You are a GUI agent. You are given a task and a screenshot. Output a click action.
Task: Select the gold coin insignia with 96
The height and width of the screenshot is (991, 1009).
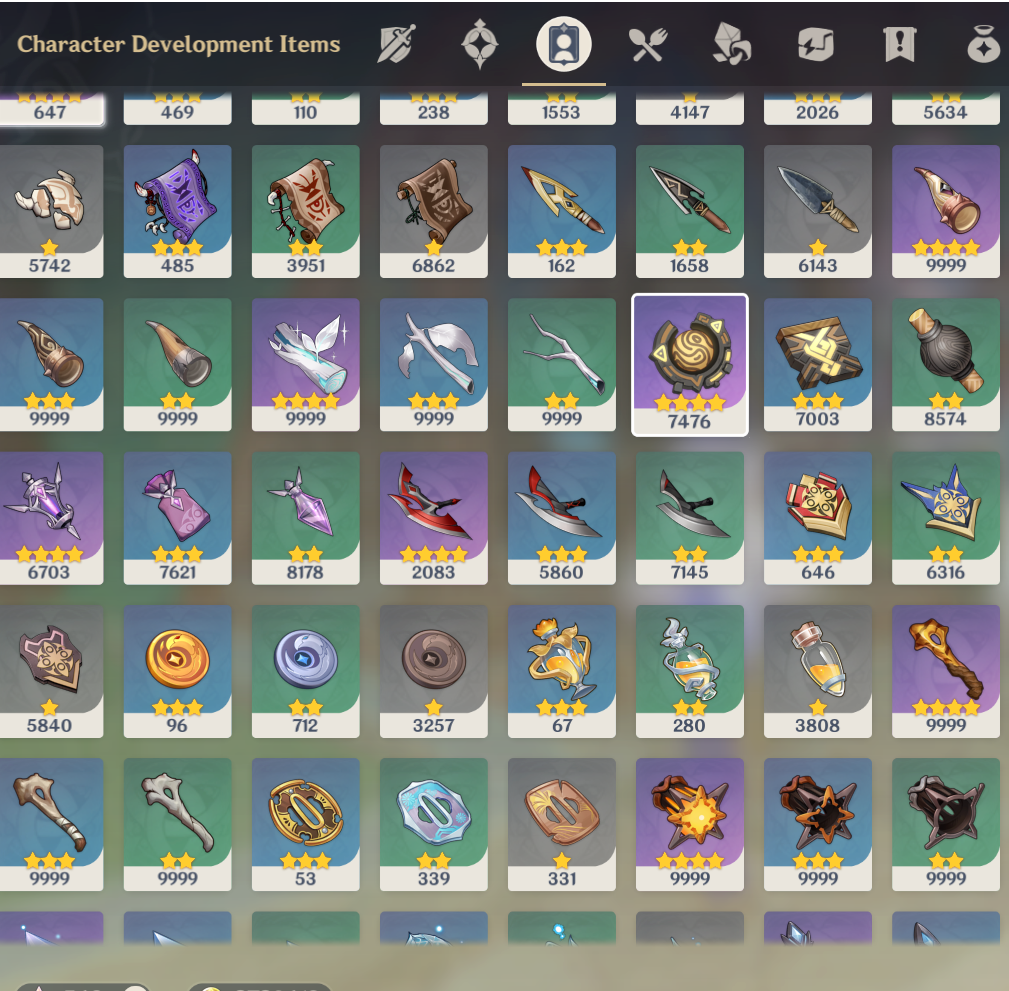(178, 671)
